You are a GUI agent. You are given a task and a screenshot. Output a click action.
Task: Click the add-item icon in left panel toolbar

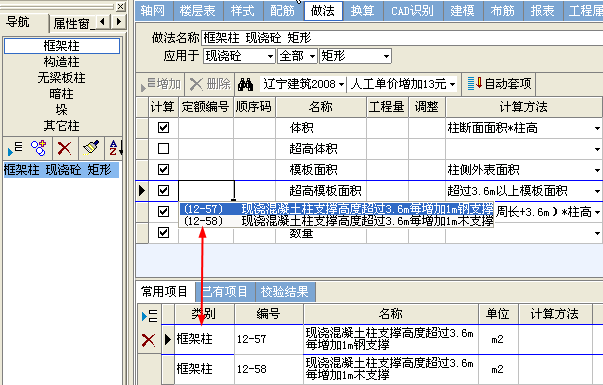point(15,148)
